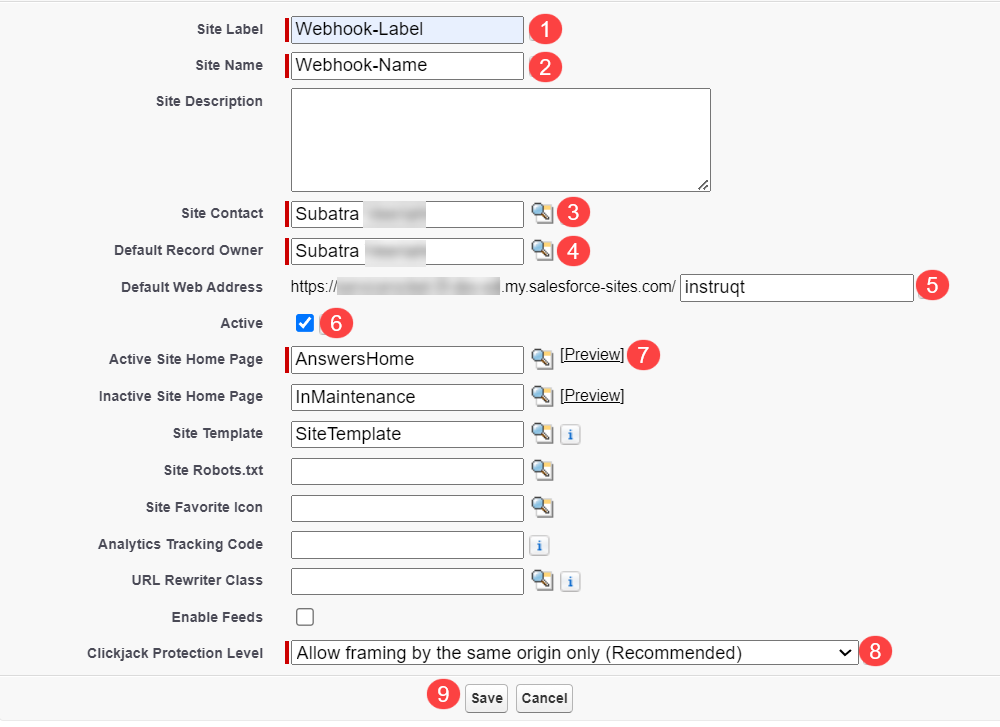
Task: Expand Clickjack Protection Level dropdown
Action: point(574,653)
